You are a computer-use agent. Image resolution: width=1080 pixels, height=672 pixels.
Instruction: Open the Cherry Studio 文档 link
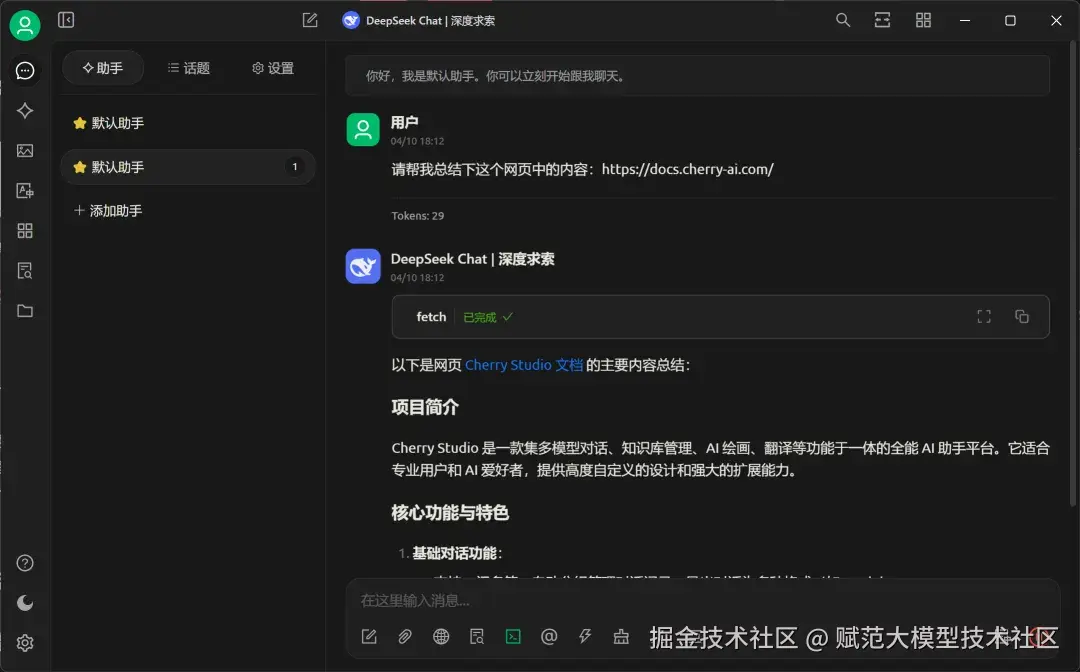click(x=523, y=365)
